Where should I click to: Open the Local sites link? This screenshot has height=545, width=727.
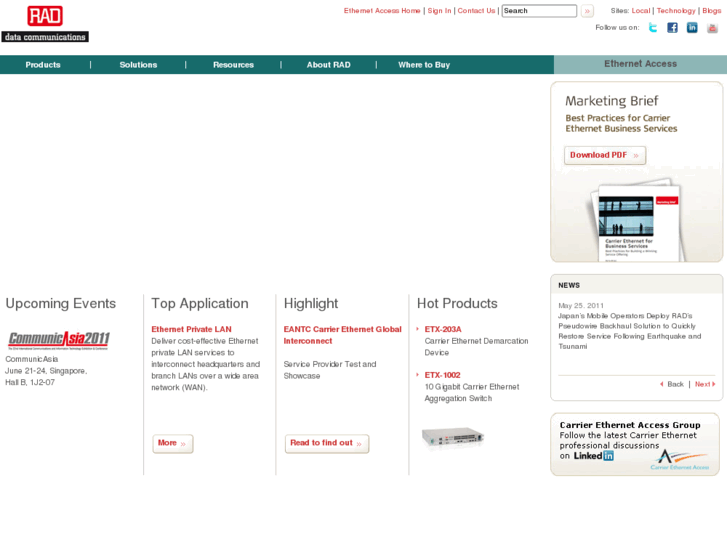click(641, 11)
